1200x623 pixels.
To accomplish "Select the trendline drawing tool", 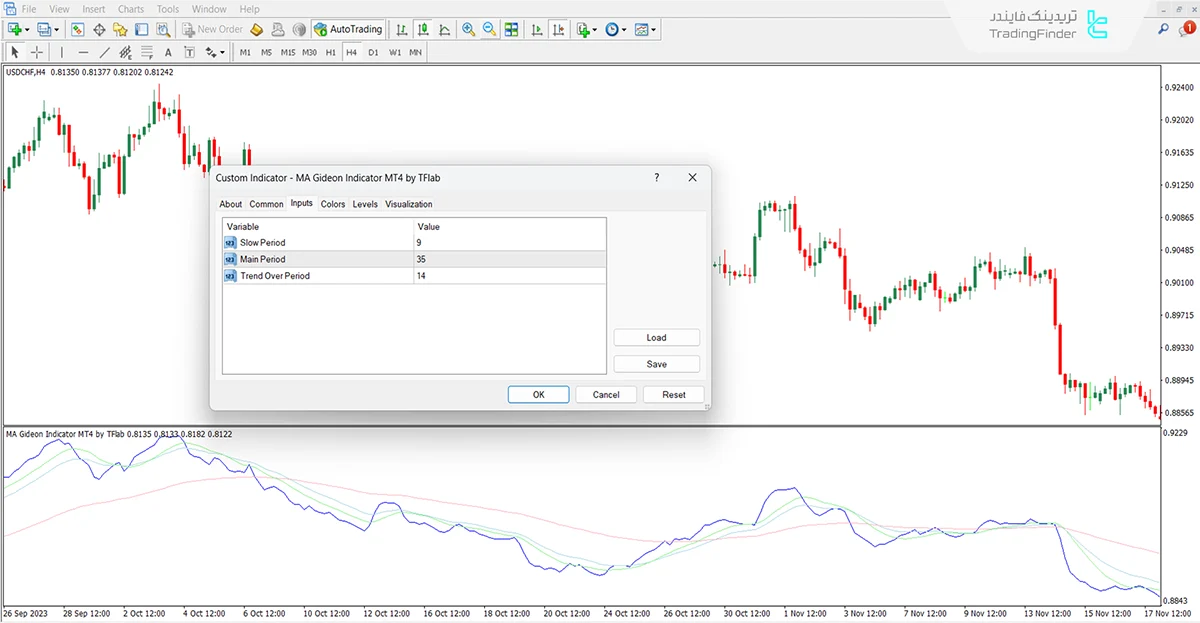I will (x=105, y=52).
